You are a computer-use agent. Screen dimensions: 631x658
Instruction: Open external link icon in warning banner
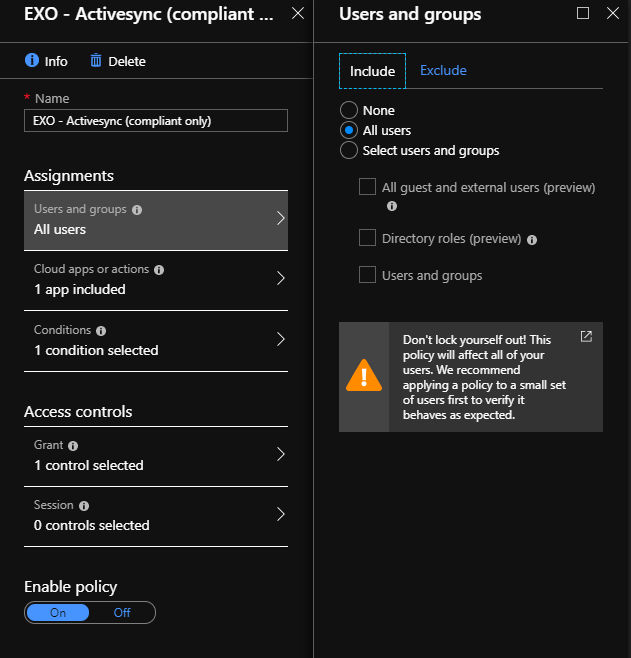[x=586, y=337]
